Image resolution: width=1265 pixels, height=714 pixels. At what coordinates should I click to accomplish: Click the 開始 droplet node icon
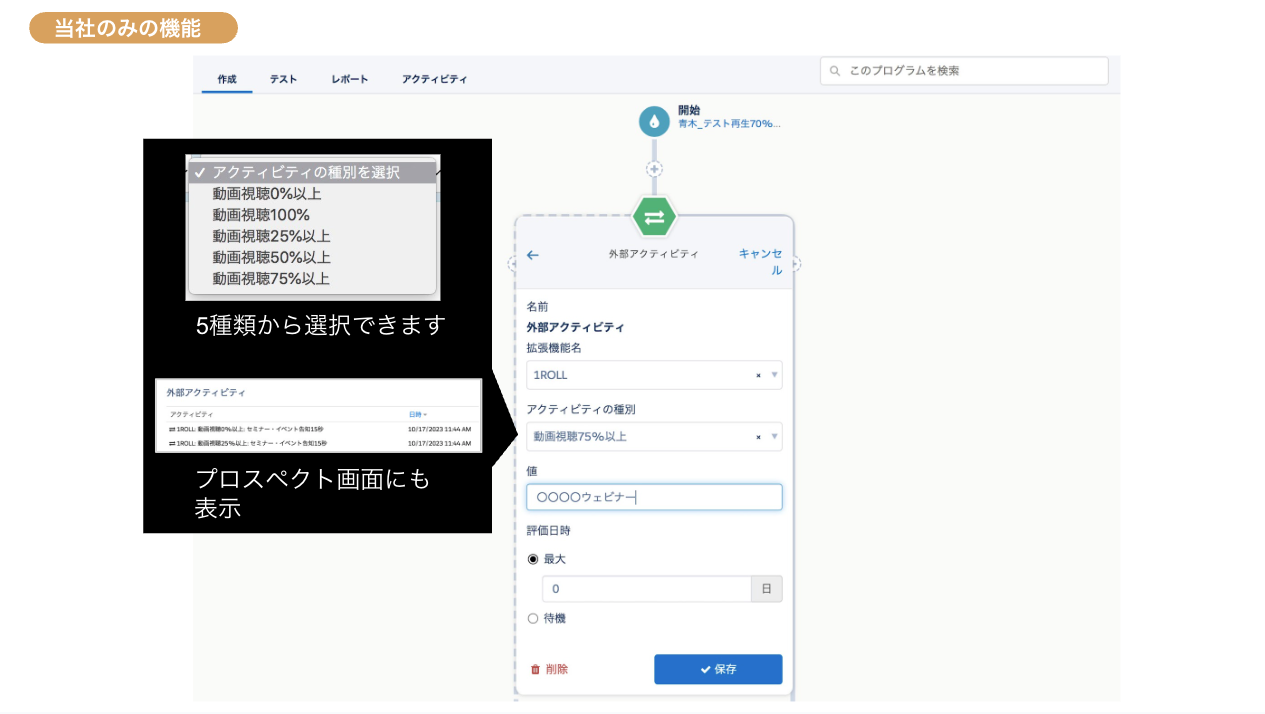pos(654,120)
